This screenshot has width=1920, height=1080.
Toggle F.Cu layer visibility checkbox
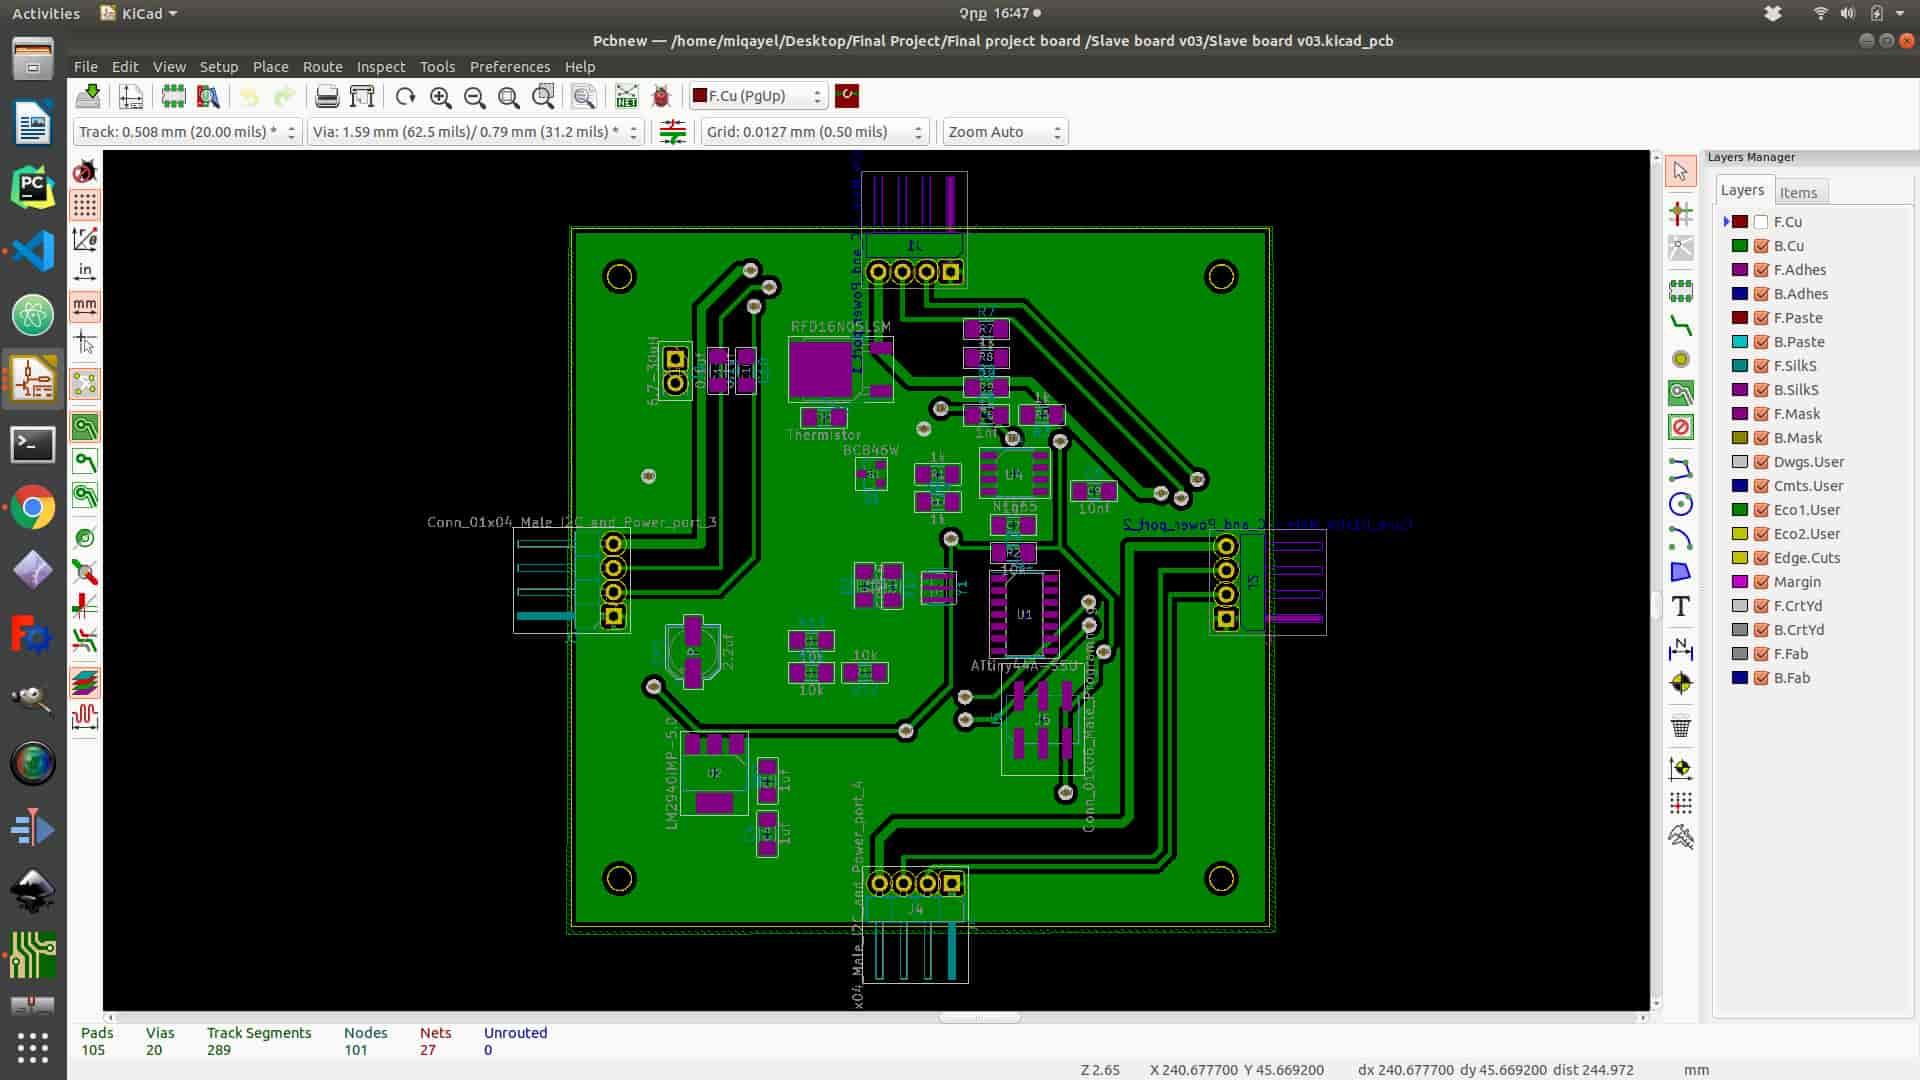click(1761, 222)
